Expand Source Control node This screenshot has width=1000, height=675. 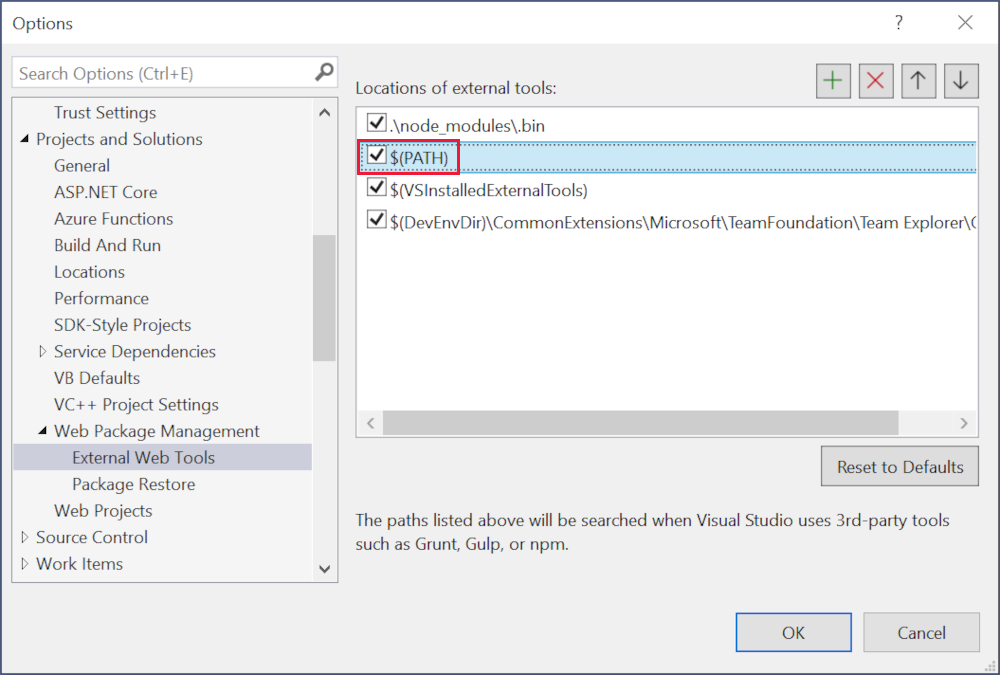click(25, 537)
